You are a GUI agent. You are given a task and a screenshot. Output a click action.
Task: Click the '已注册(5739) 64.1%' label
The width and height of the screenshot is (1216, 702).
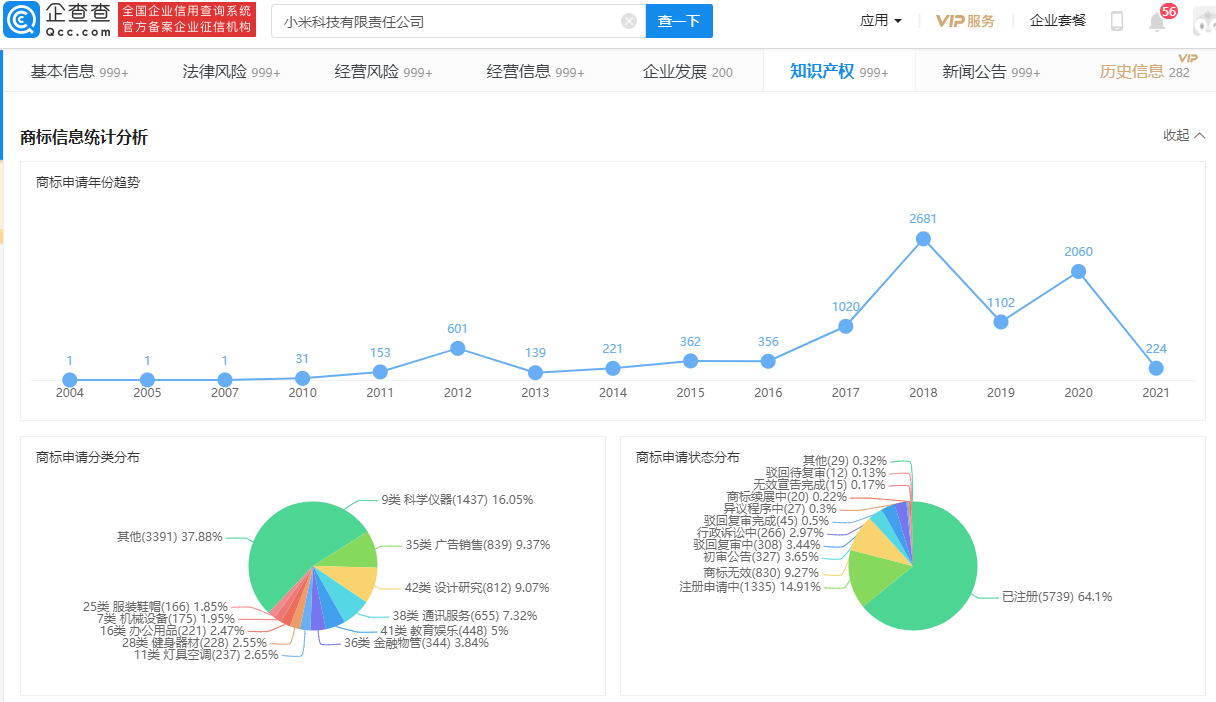[1057, 597]
